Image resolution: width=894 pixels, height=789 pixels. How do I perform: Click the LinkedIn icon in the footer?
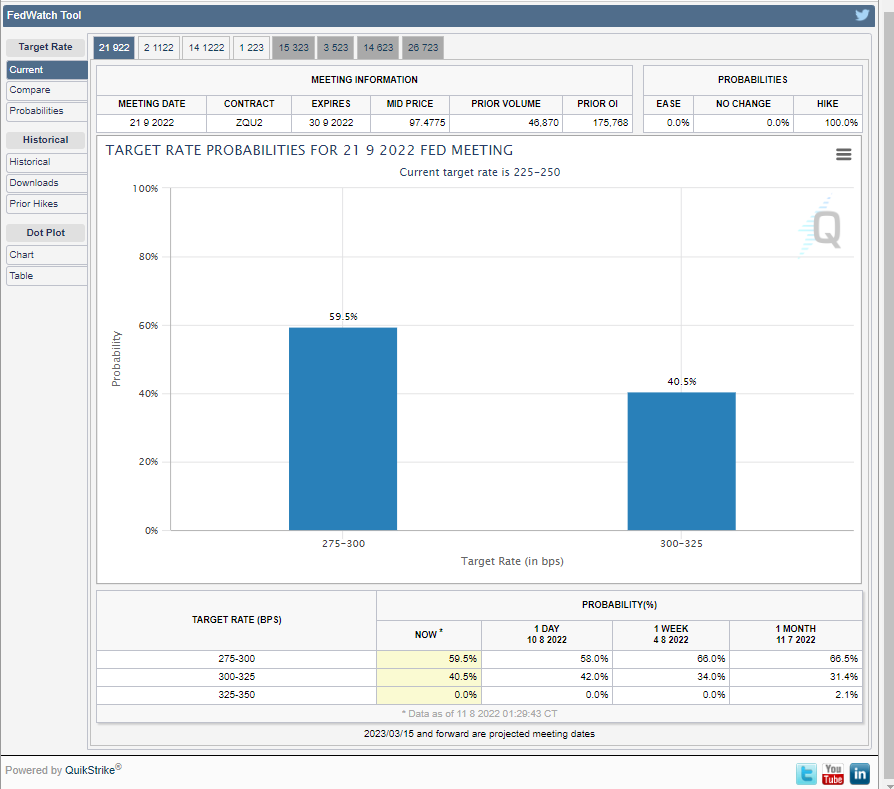859,773
